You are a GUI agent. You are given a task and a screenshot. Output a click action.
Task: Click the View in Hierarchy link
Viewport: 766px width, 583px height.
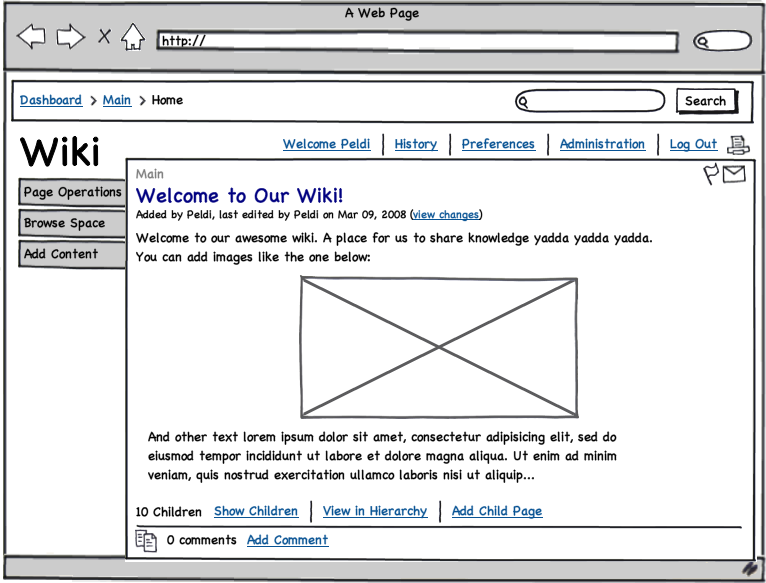click(375, 511)
